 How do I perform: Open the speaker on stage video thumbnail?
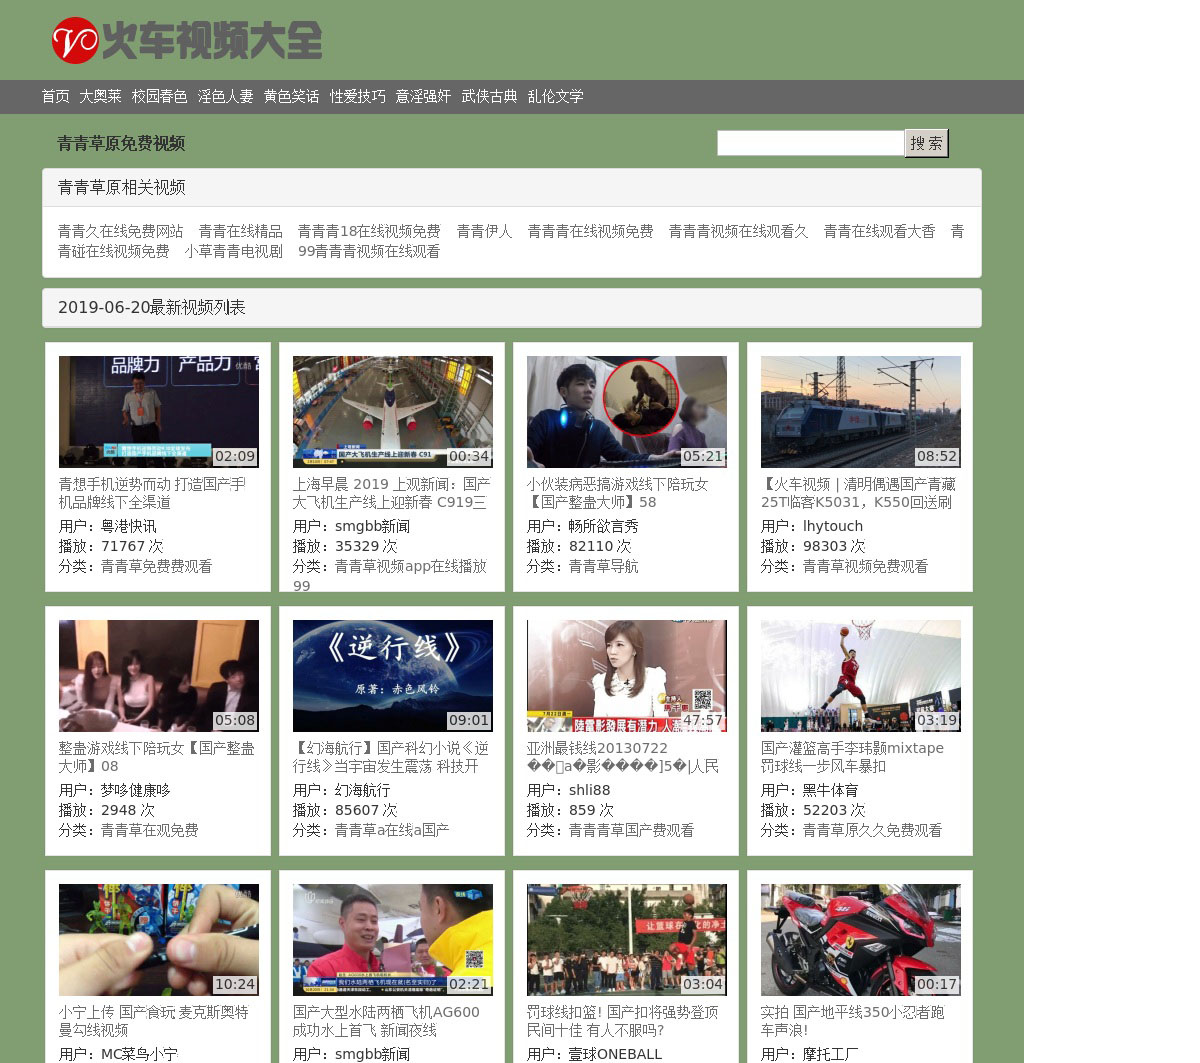(x=158, y=411)
